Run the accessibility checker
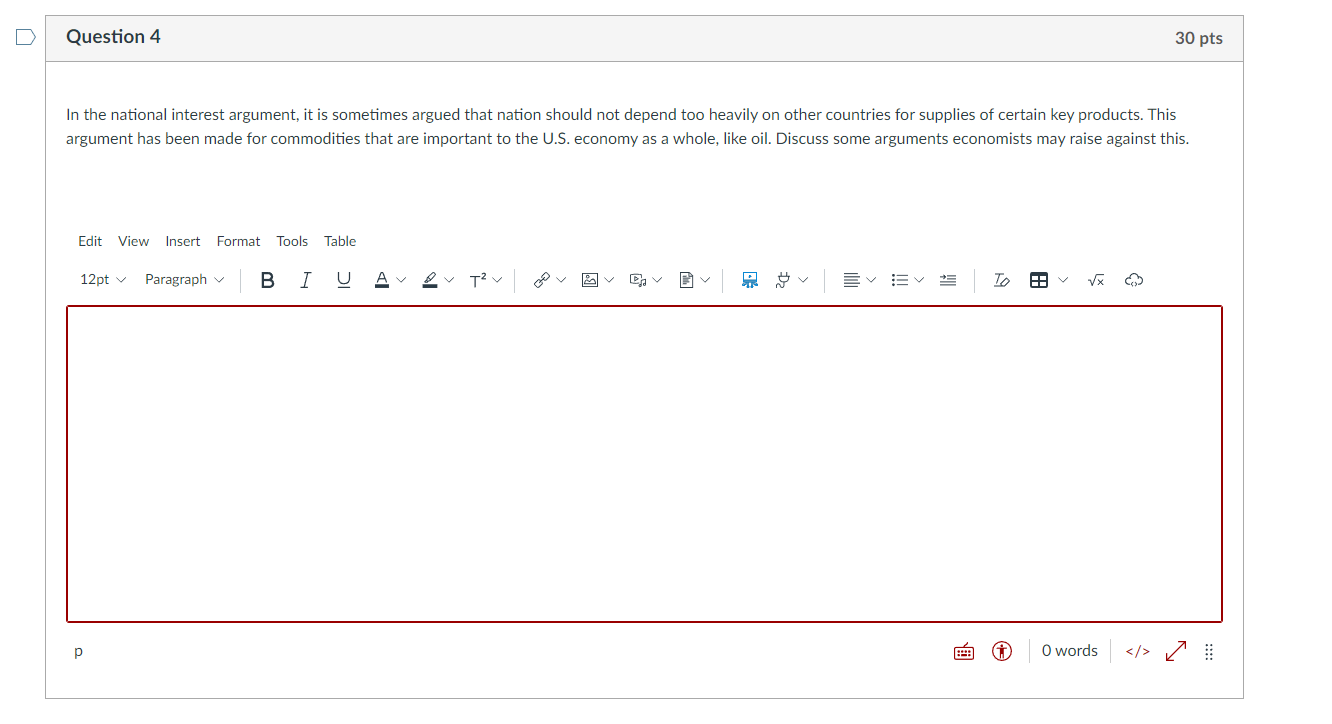This screenshot has height=724, width=1332. (1001, 651)
